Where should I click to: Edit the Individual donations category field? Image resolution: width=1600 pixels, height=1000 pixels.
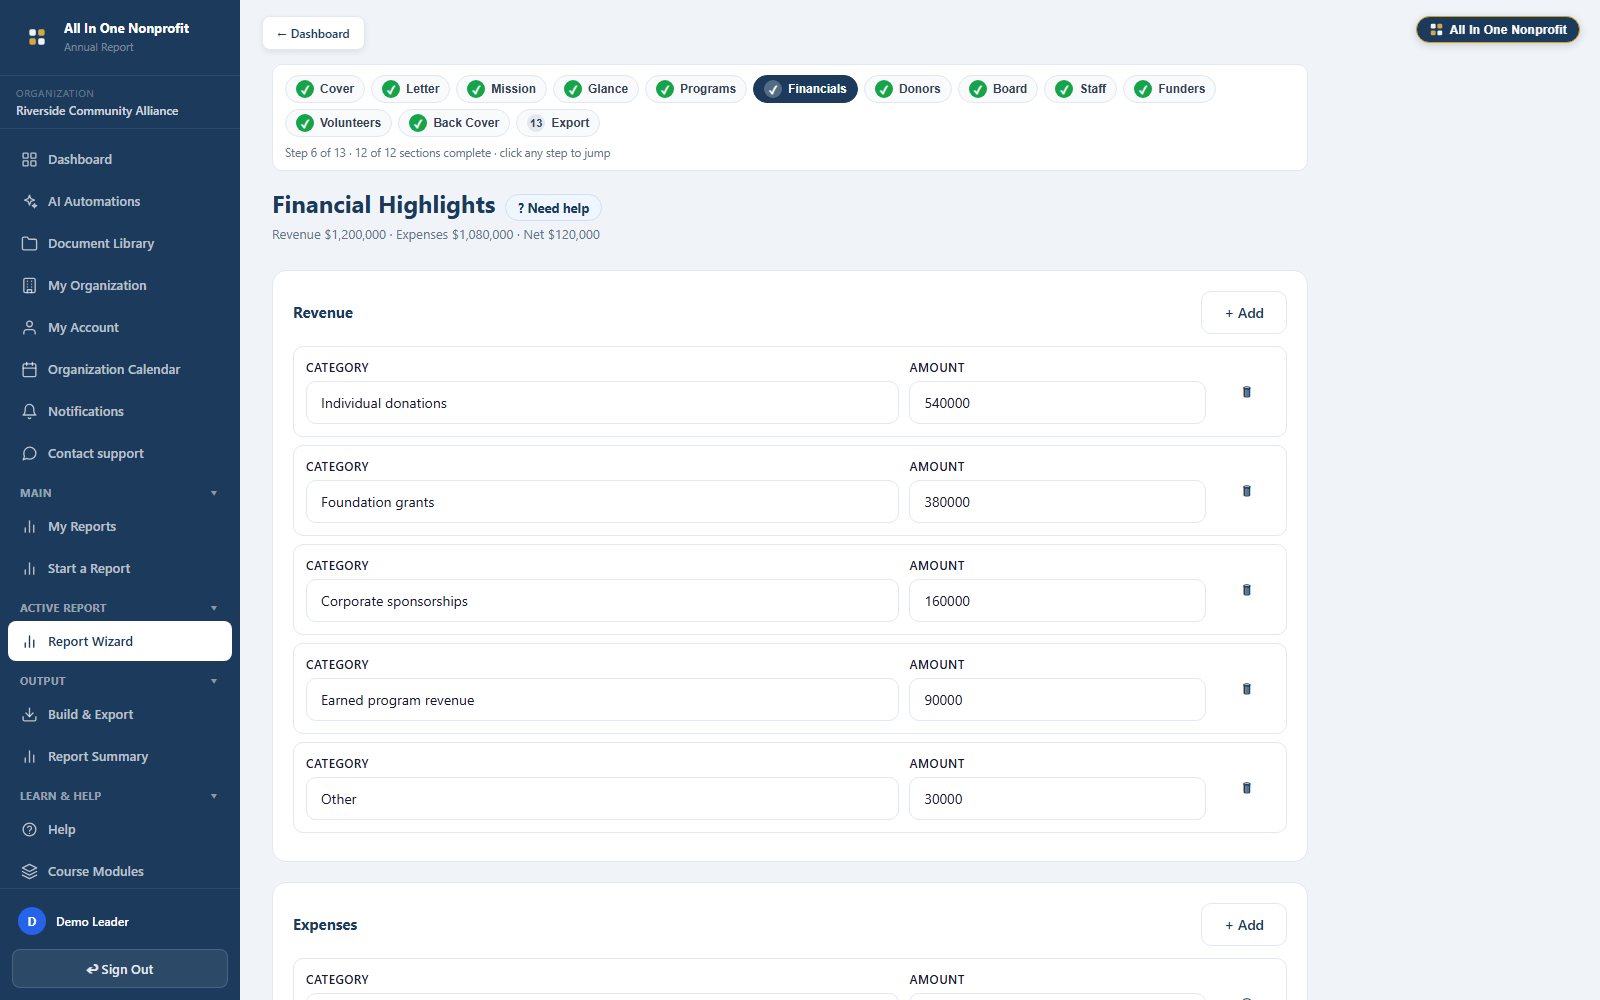pyautogui.click(x=602, y=403)
